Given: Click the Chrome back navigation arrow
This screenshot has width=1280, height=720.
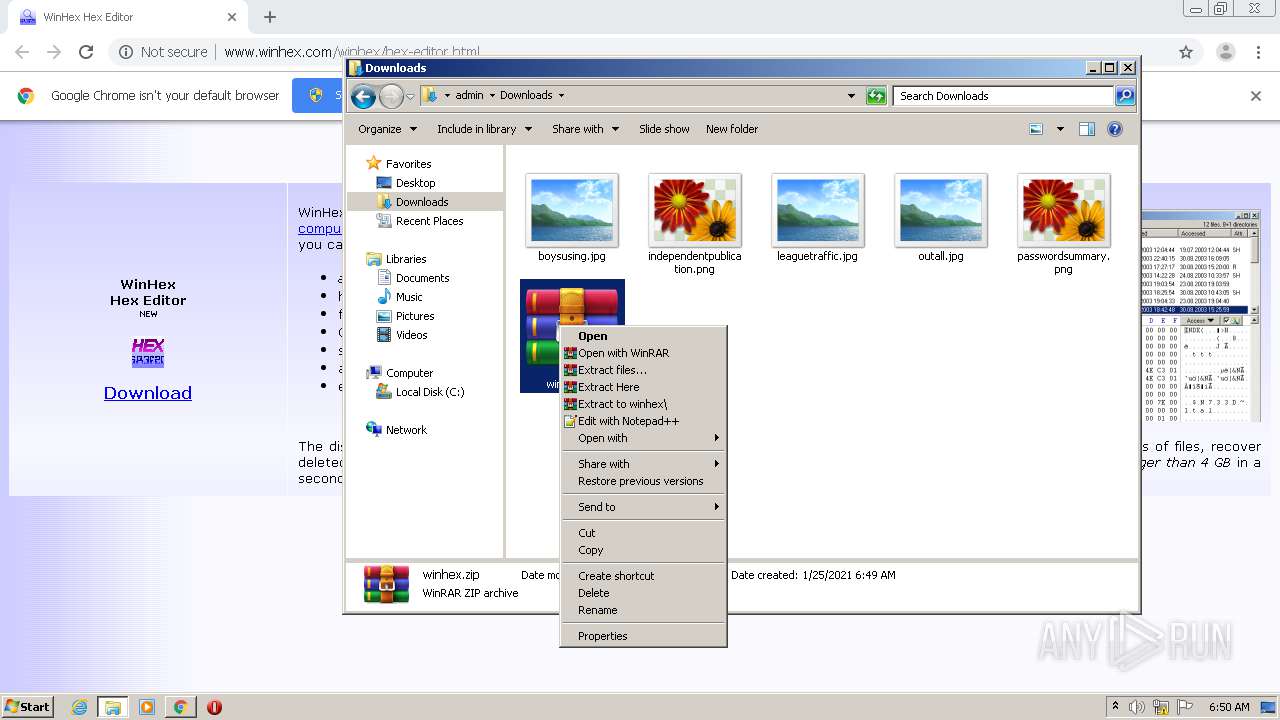Looking at the screenshot, I should pyautogui.click(x=22, y=52).
